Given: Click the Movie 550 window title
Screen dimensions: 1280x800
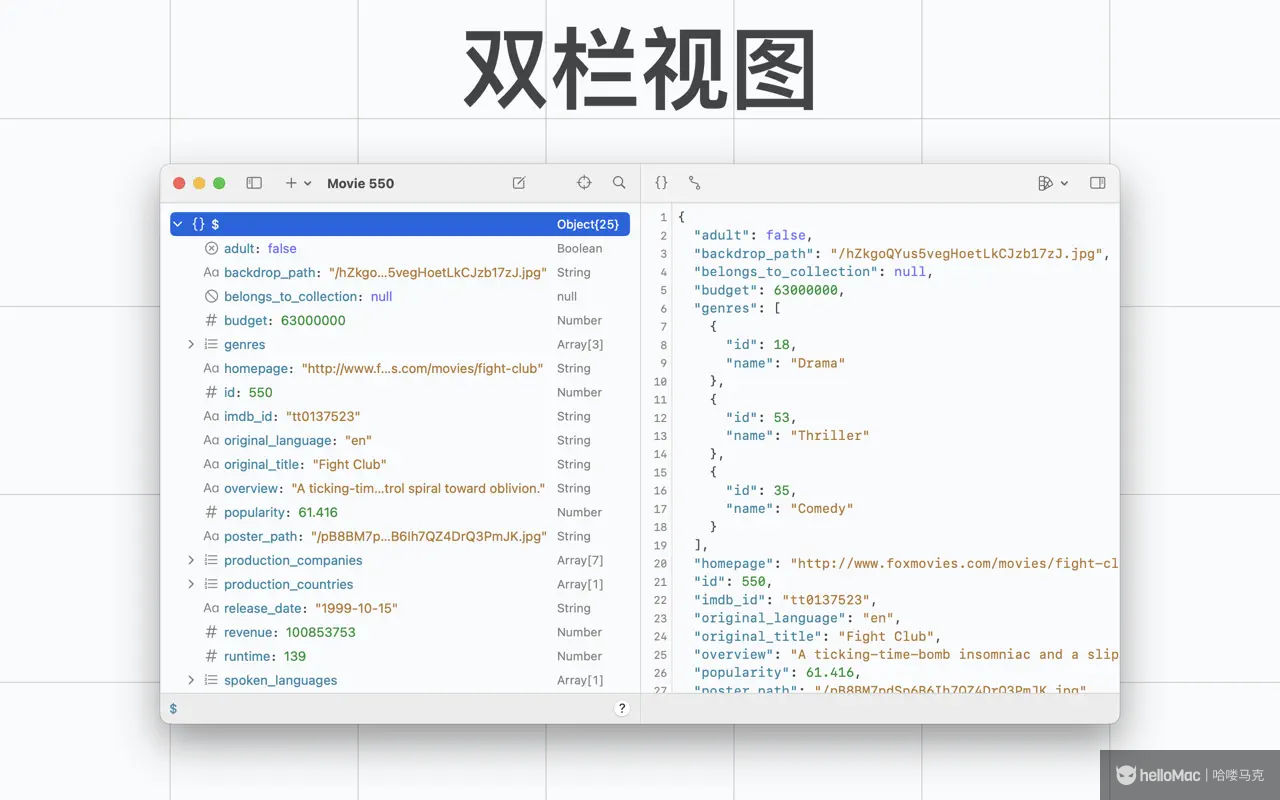Looking at the screenshot, I should point(360,183).
